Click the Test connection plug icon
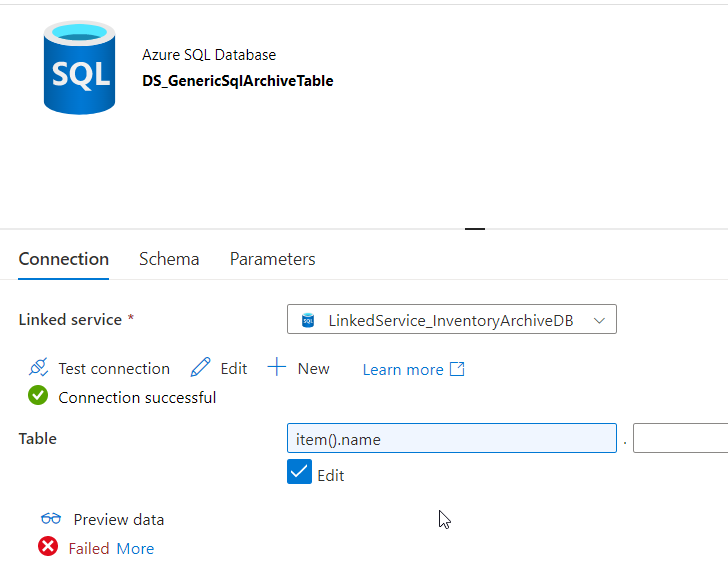 tap(39, 367)
